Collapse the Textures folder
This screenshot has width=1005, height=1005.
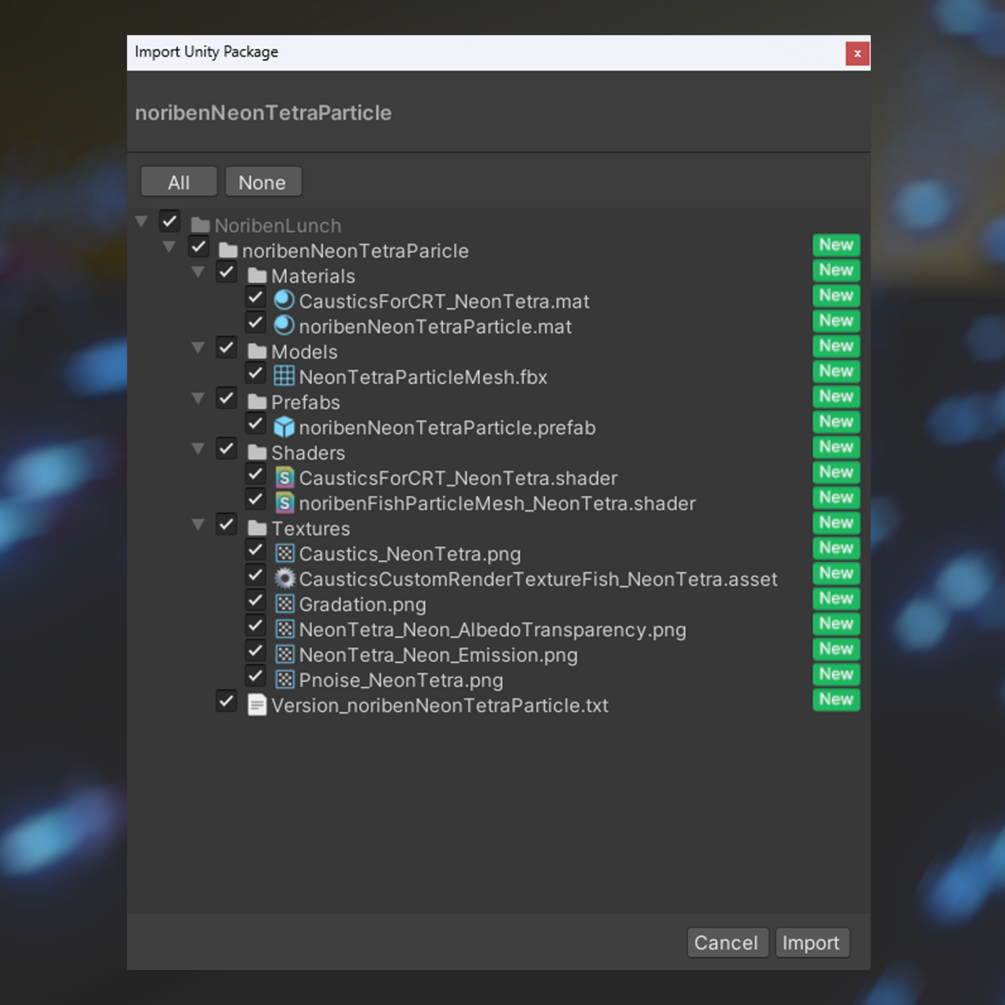tap(198, 524)
